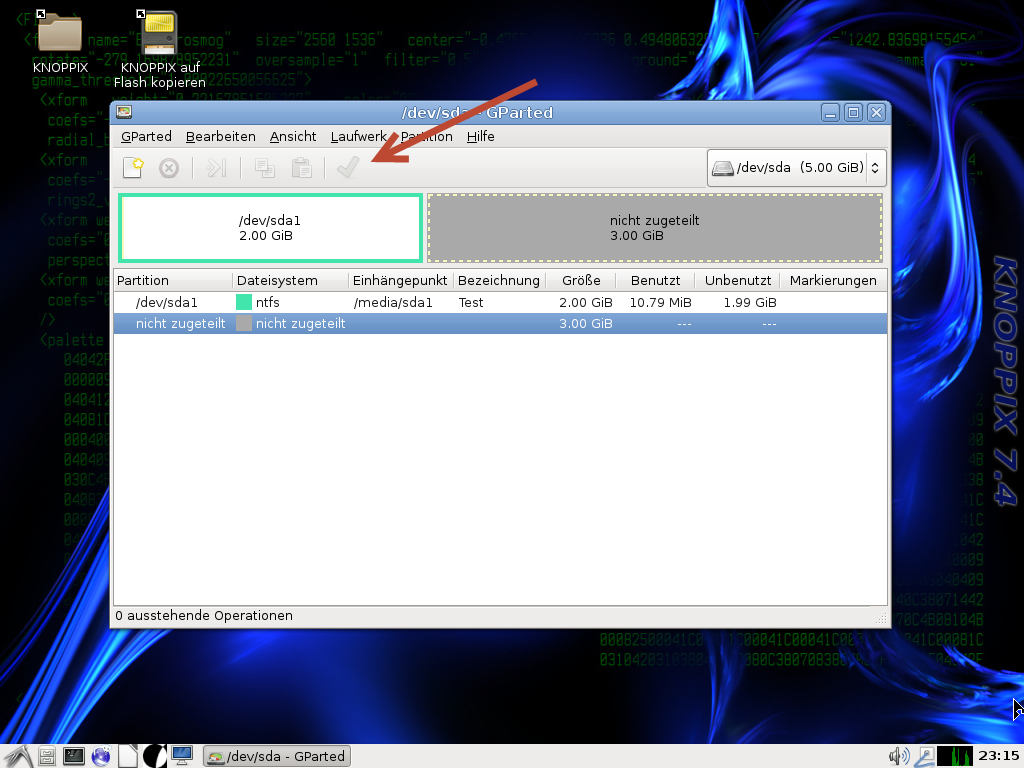The image size is (1024, 768).
Task: Click the '/media/sda1' mount point cell
Action: [x=392, y=302]
